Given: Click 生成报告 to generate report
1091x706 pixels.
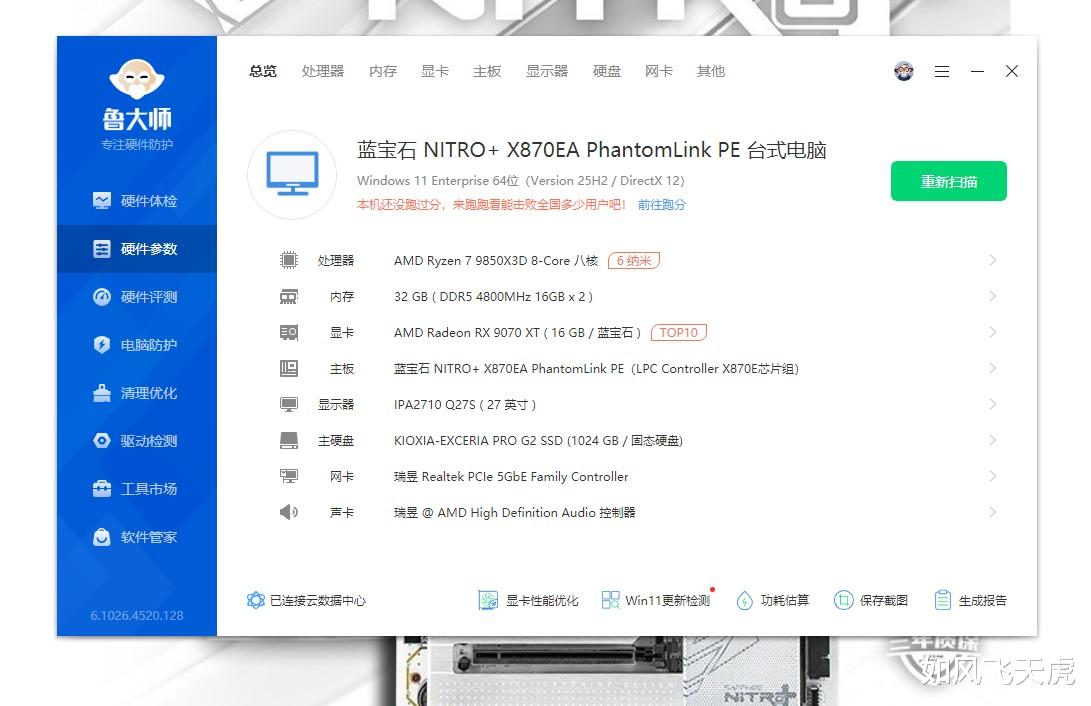Looking at the screenshot, I should (971, 600).
